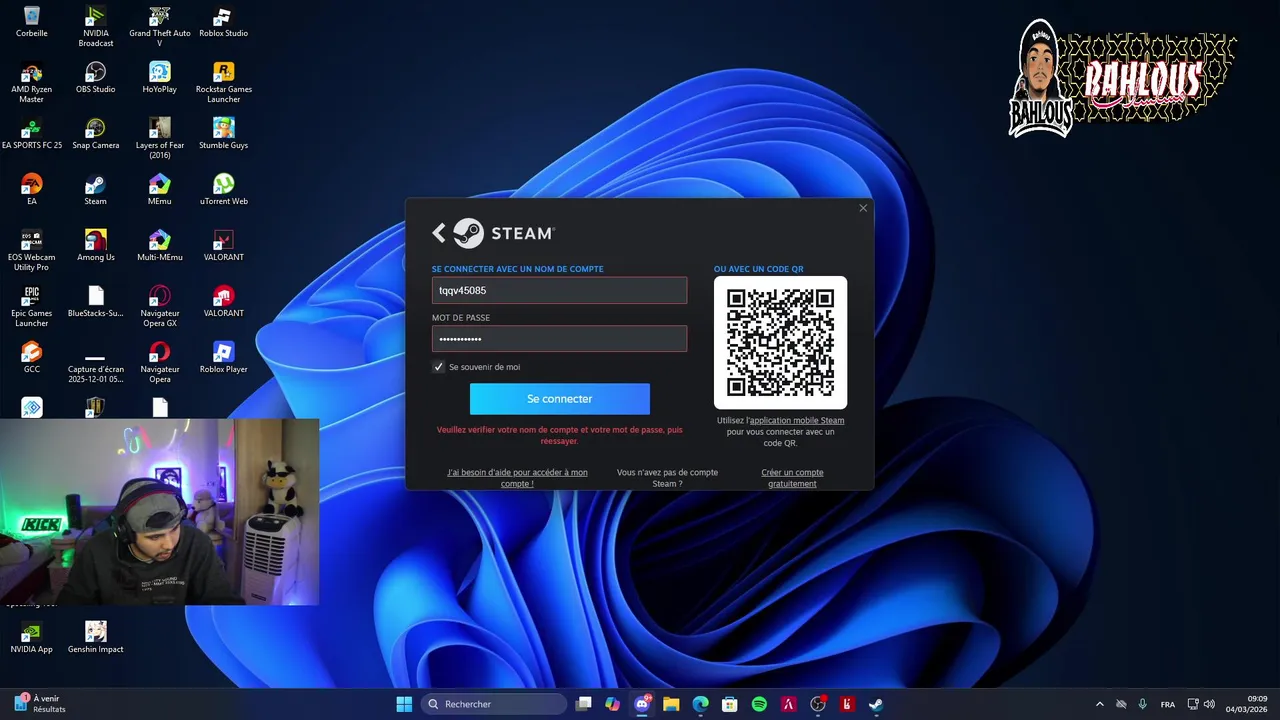Open Copilot from the taskbar
The image size is (1280, 720).
(x=613, y=704)
